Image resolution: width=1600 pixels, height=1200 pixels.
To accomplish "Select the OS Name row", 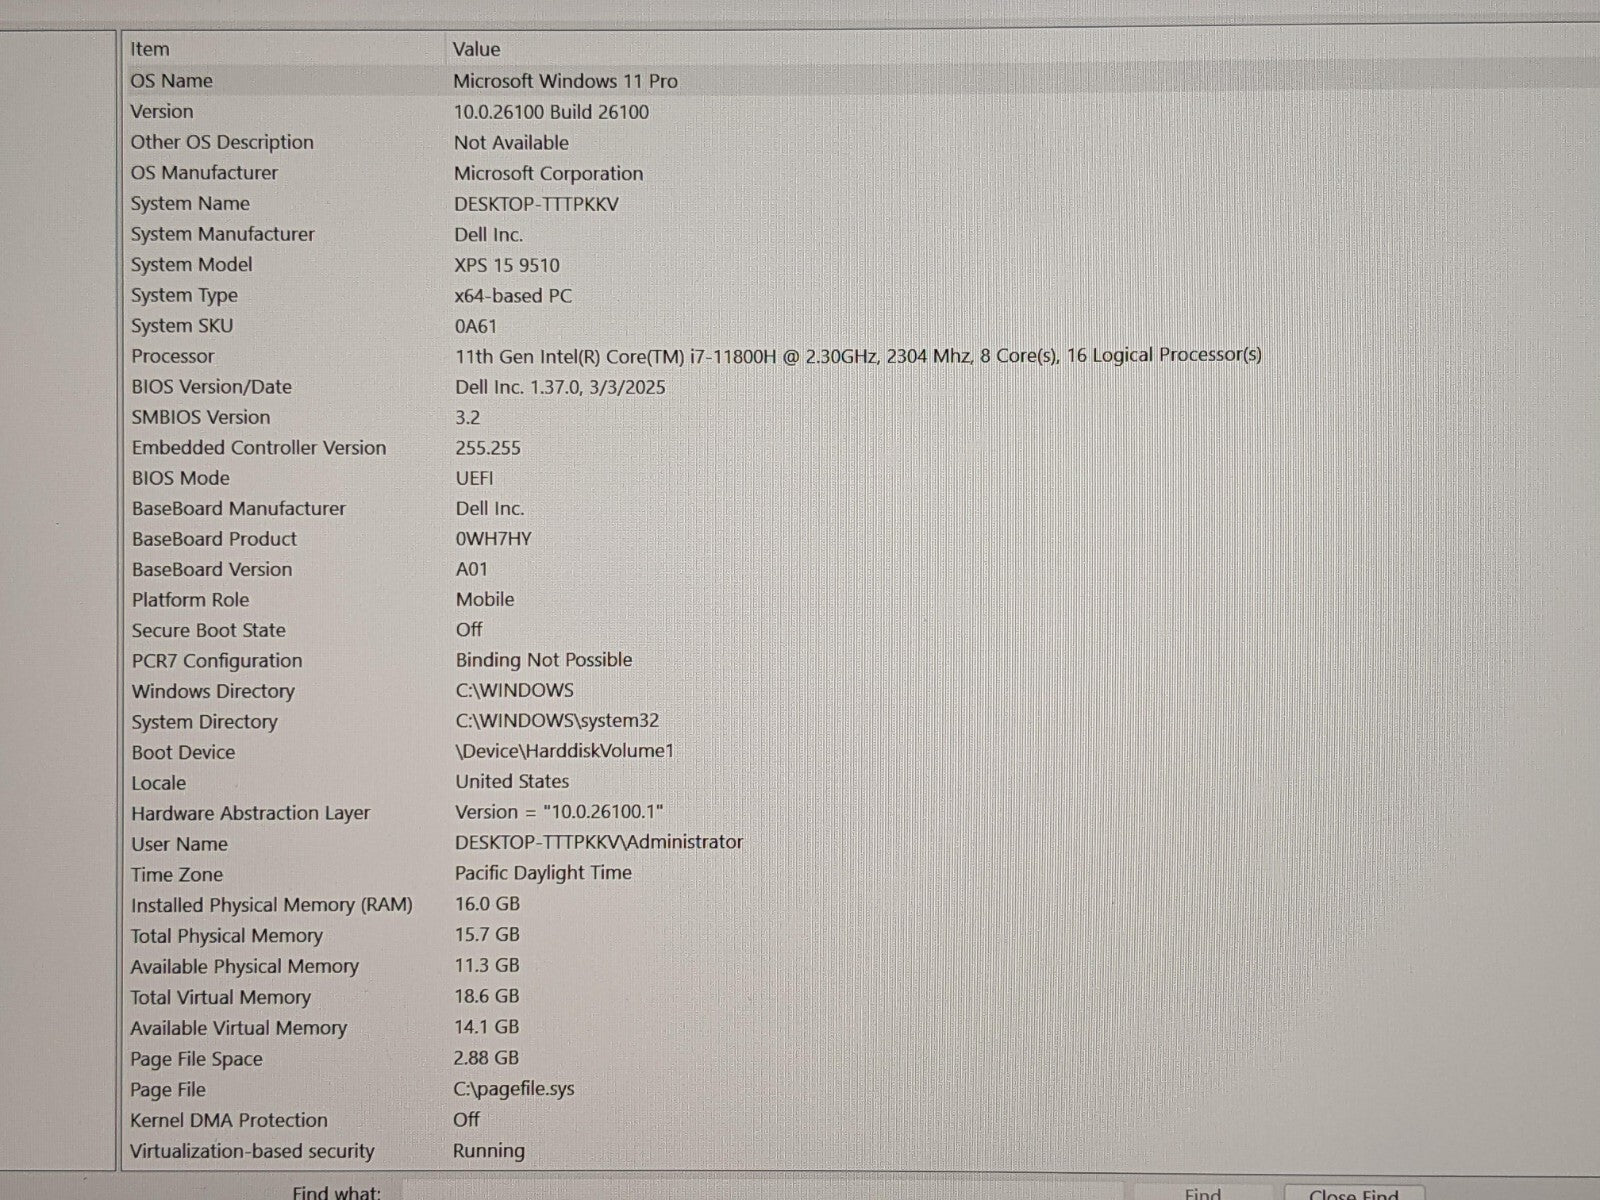I will click(172, 81).
